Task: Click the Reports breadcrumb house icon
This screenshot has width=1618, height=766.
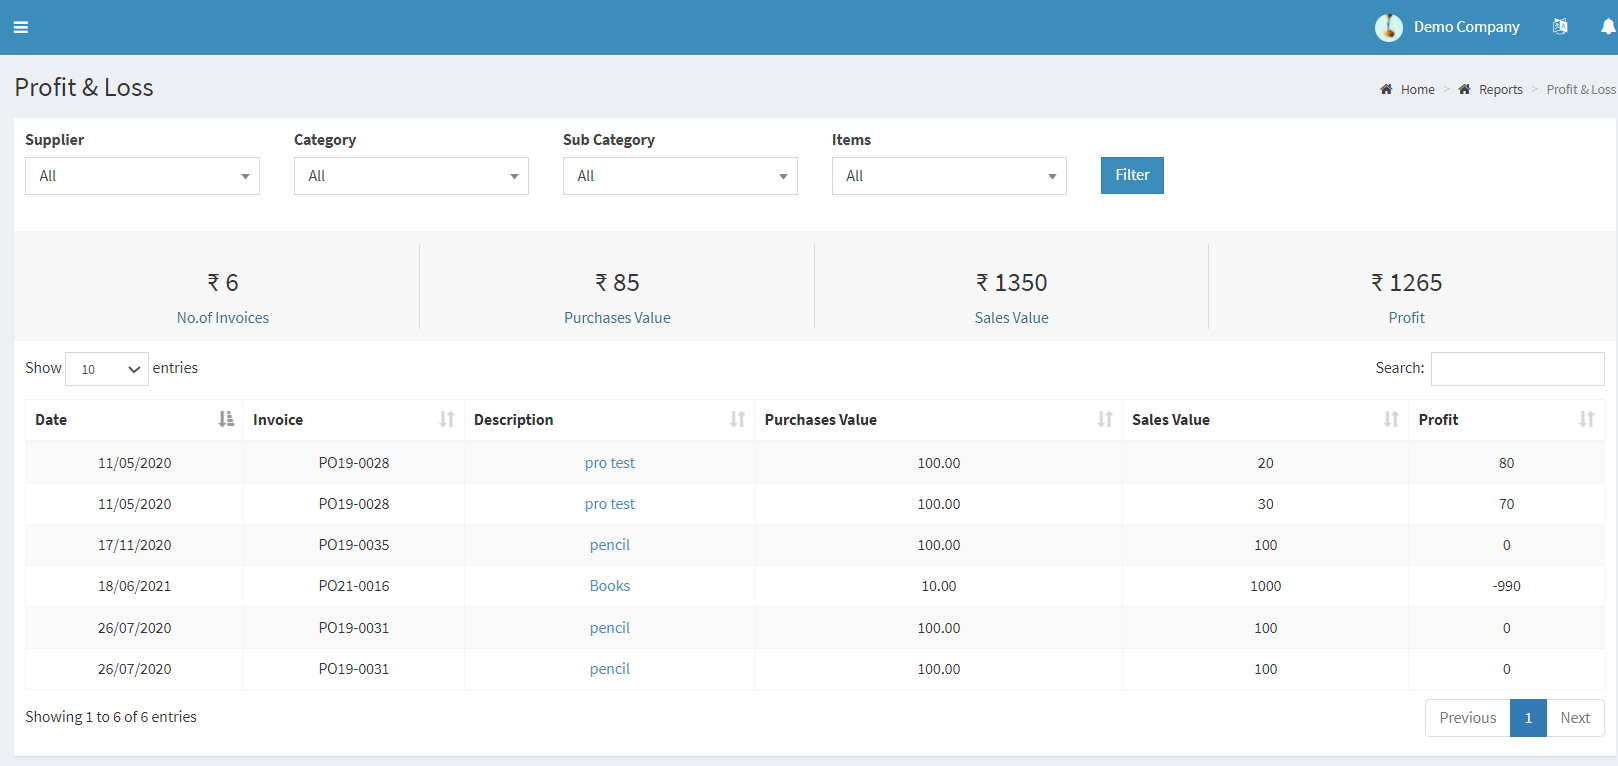Action: tap(1464, 89)
